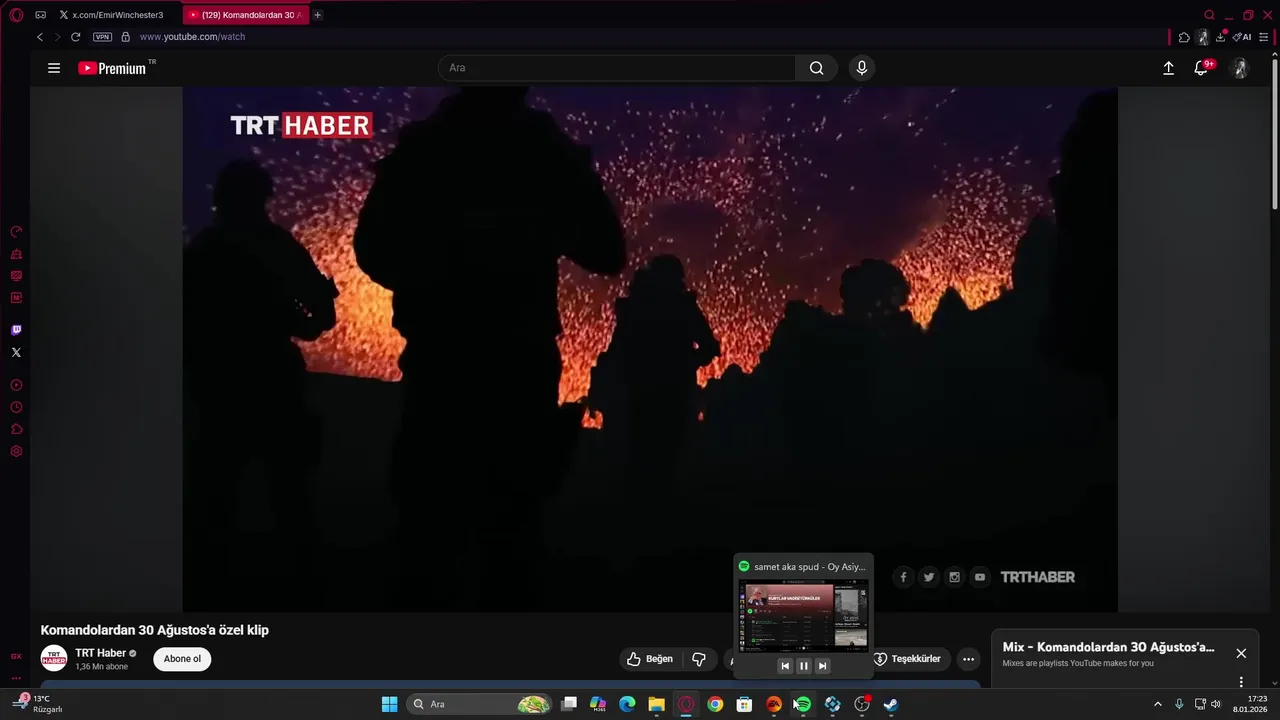Screen dimensions: 1280x720
Task: Open the Windows Start button
Action: click(389, 704)
